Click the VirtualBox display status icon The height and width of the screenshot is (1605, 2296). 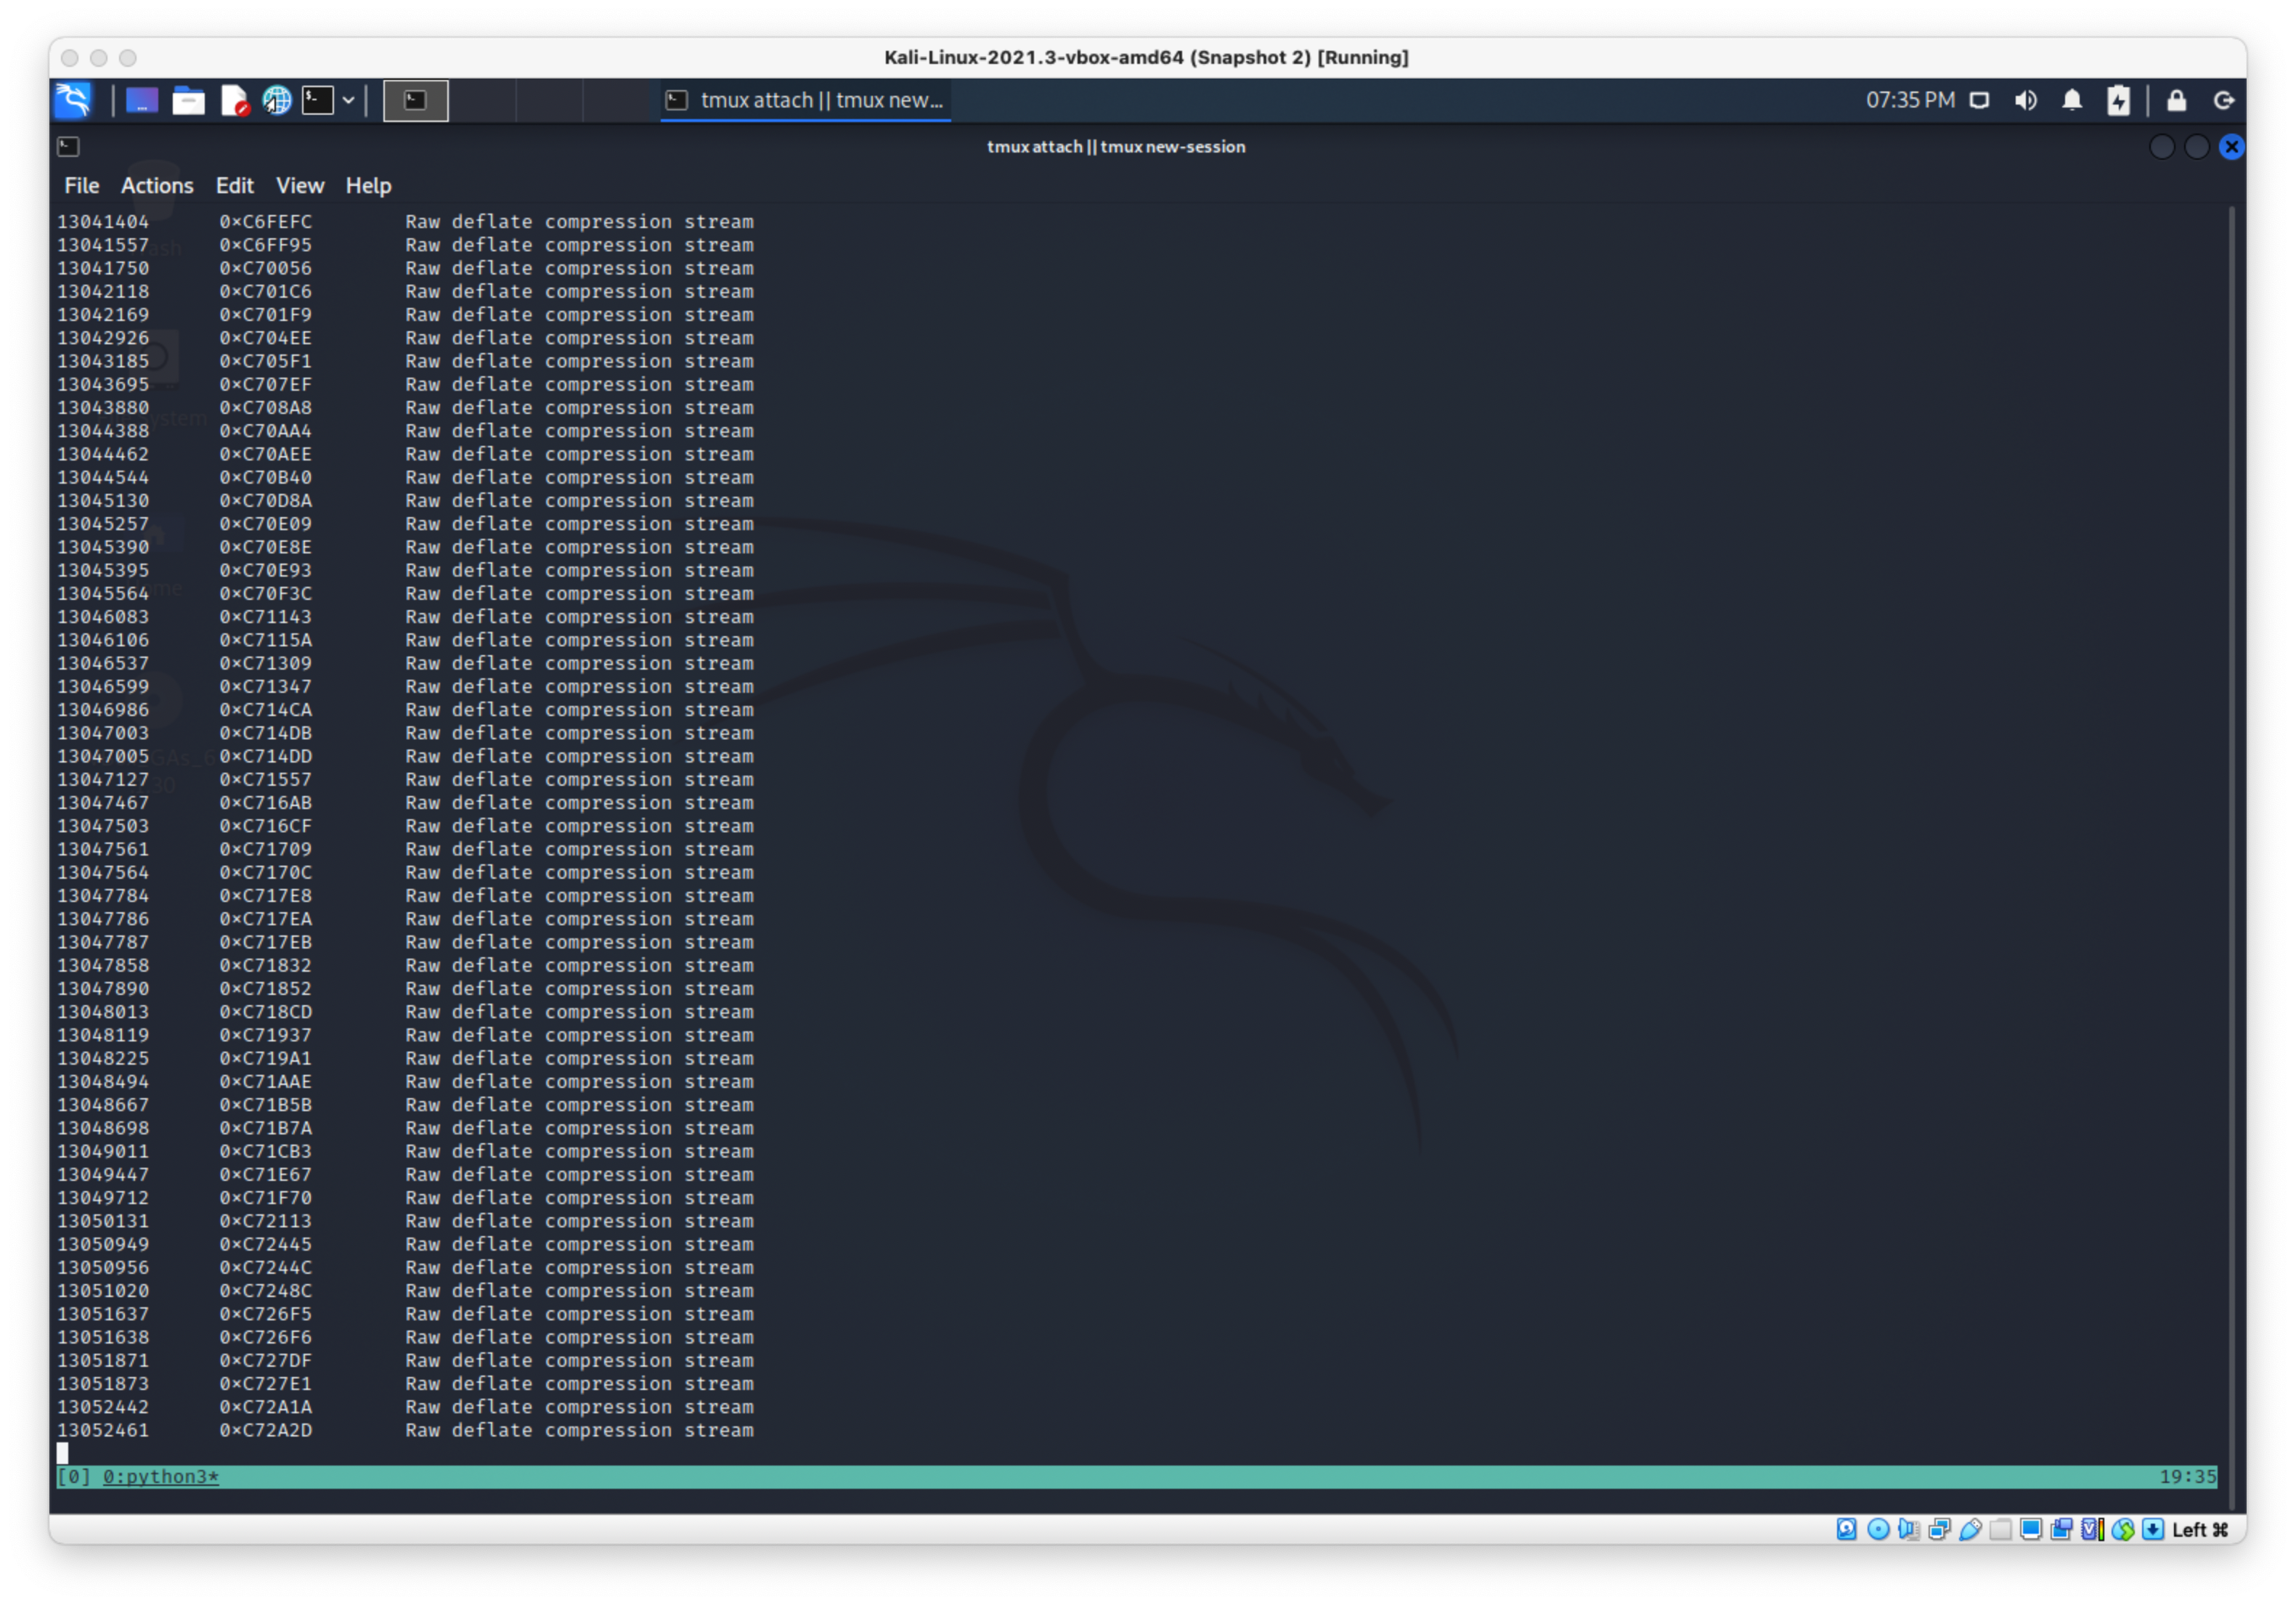click(x=2031, y=1529)
